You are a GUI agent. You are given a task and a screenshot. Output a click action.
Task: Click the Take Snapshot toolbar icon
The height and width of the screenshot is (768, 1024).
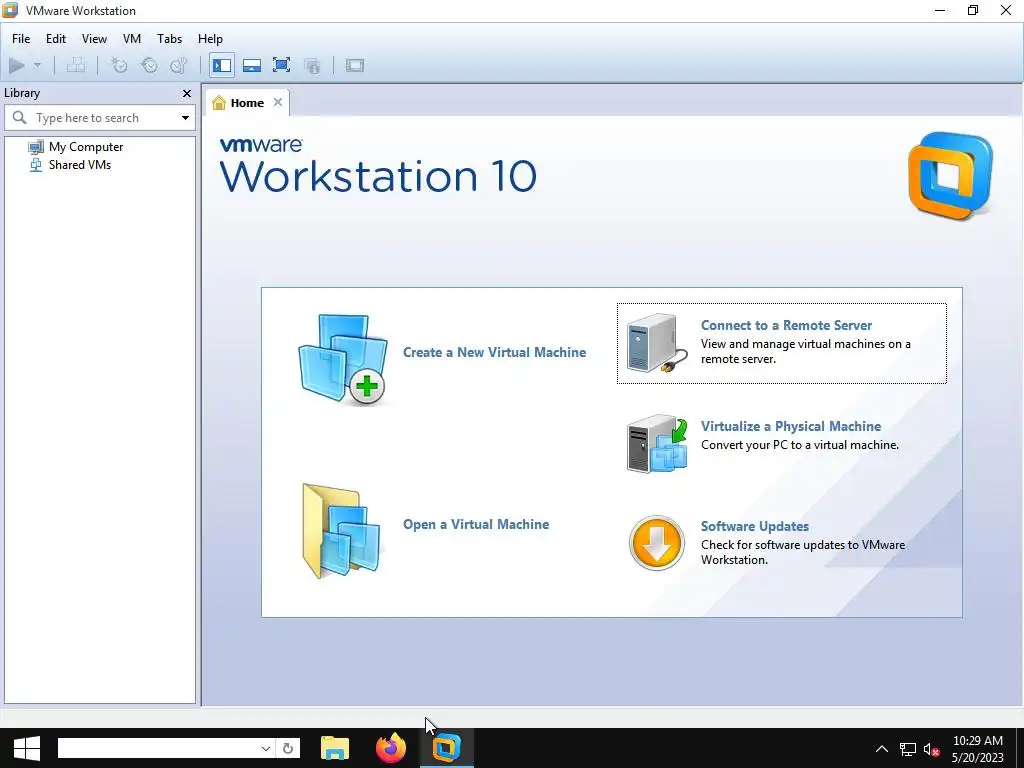(119, 65)
